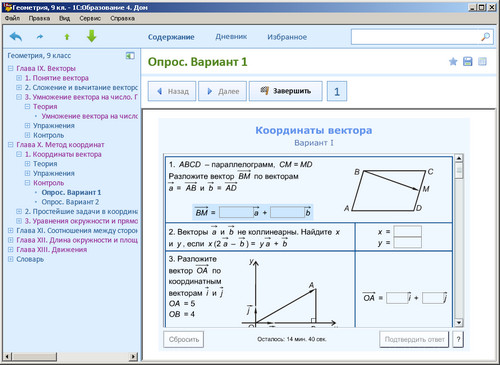Switch to the Содержание tab
500x365 pixels.
tap(171, 37)
